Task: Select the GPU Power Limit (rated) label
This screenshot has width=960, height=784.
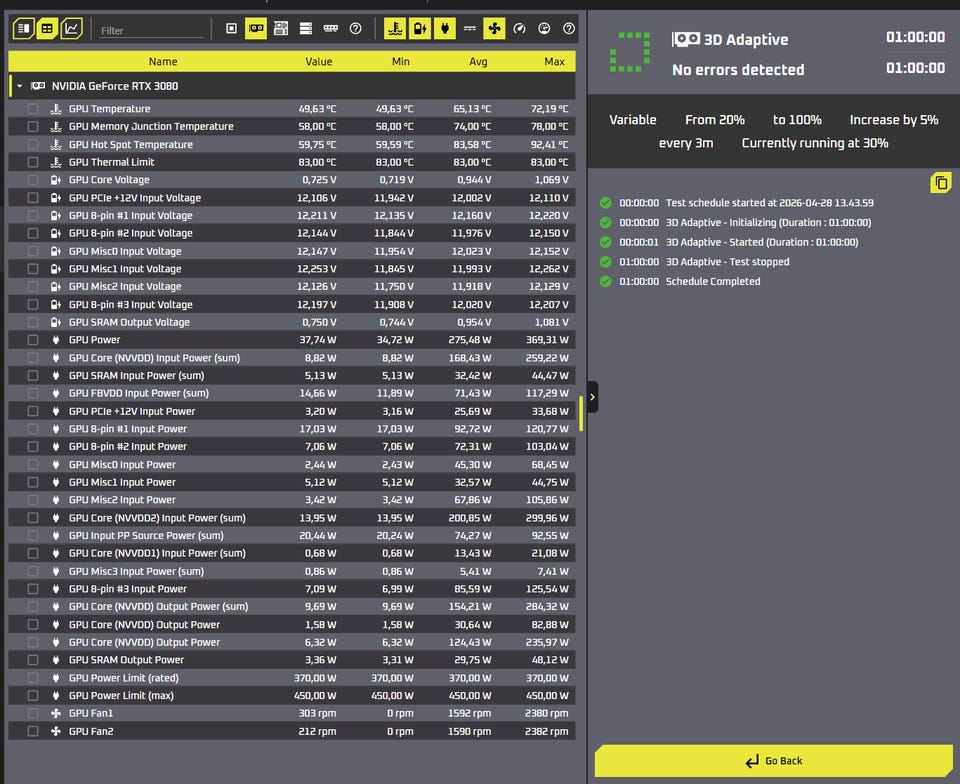Action: [124, 678]
